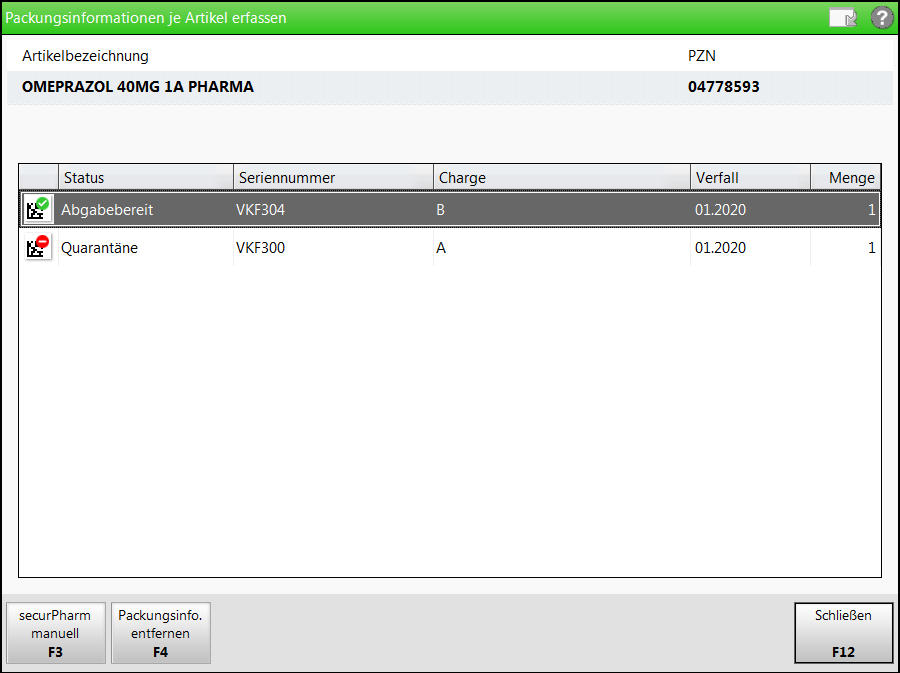Click the help question mark icon
Screen dimensions: 900x673
point(882,18)
